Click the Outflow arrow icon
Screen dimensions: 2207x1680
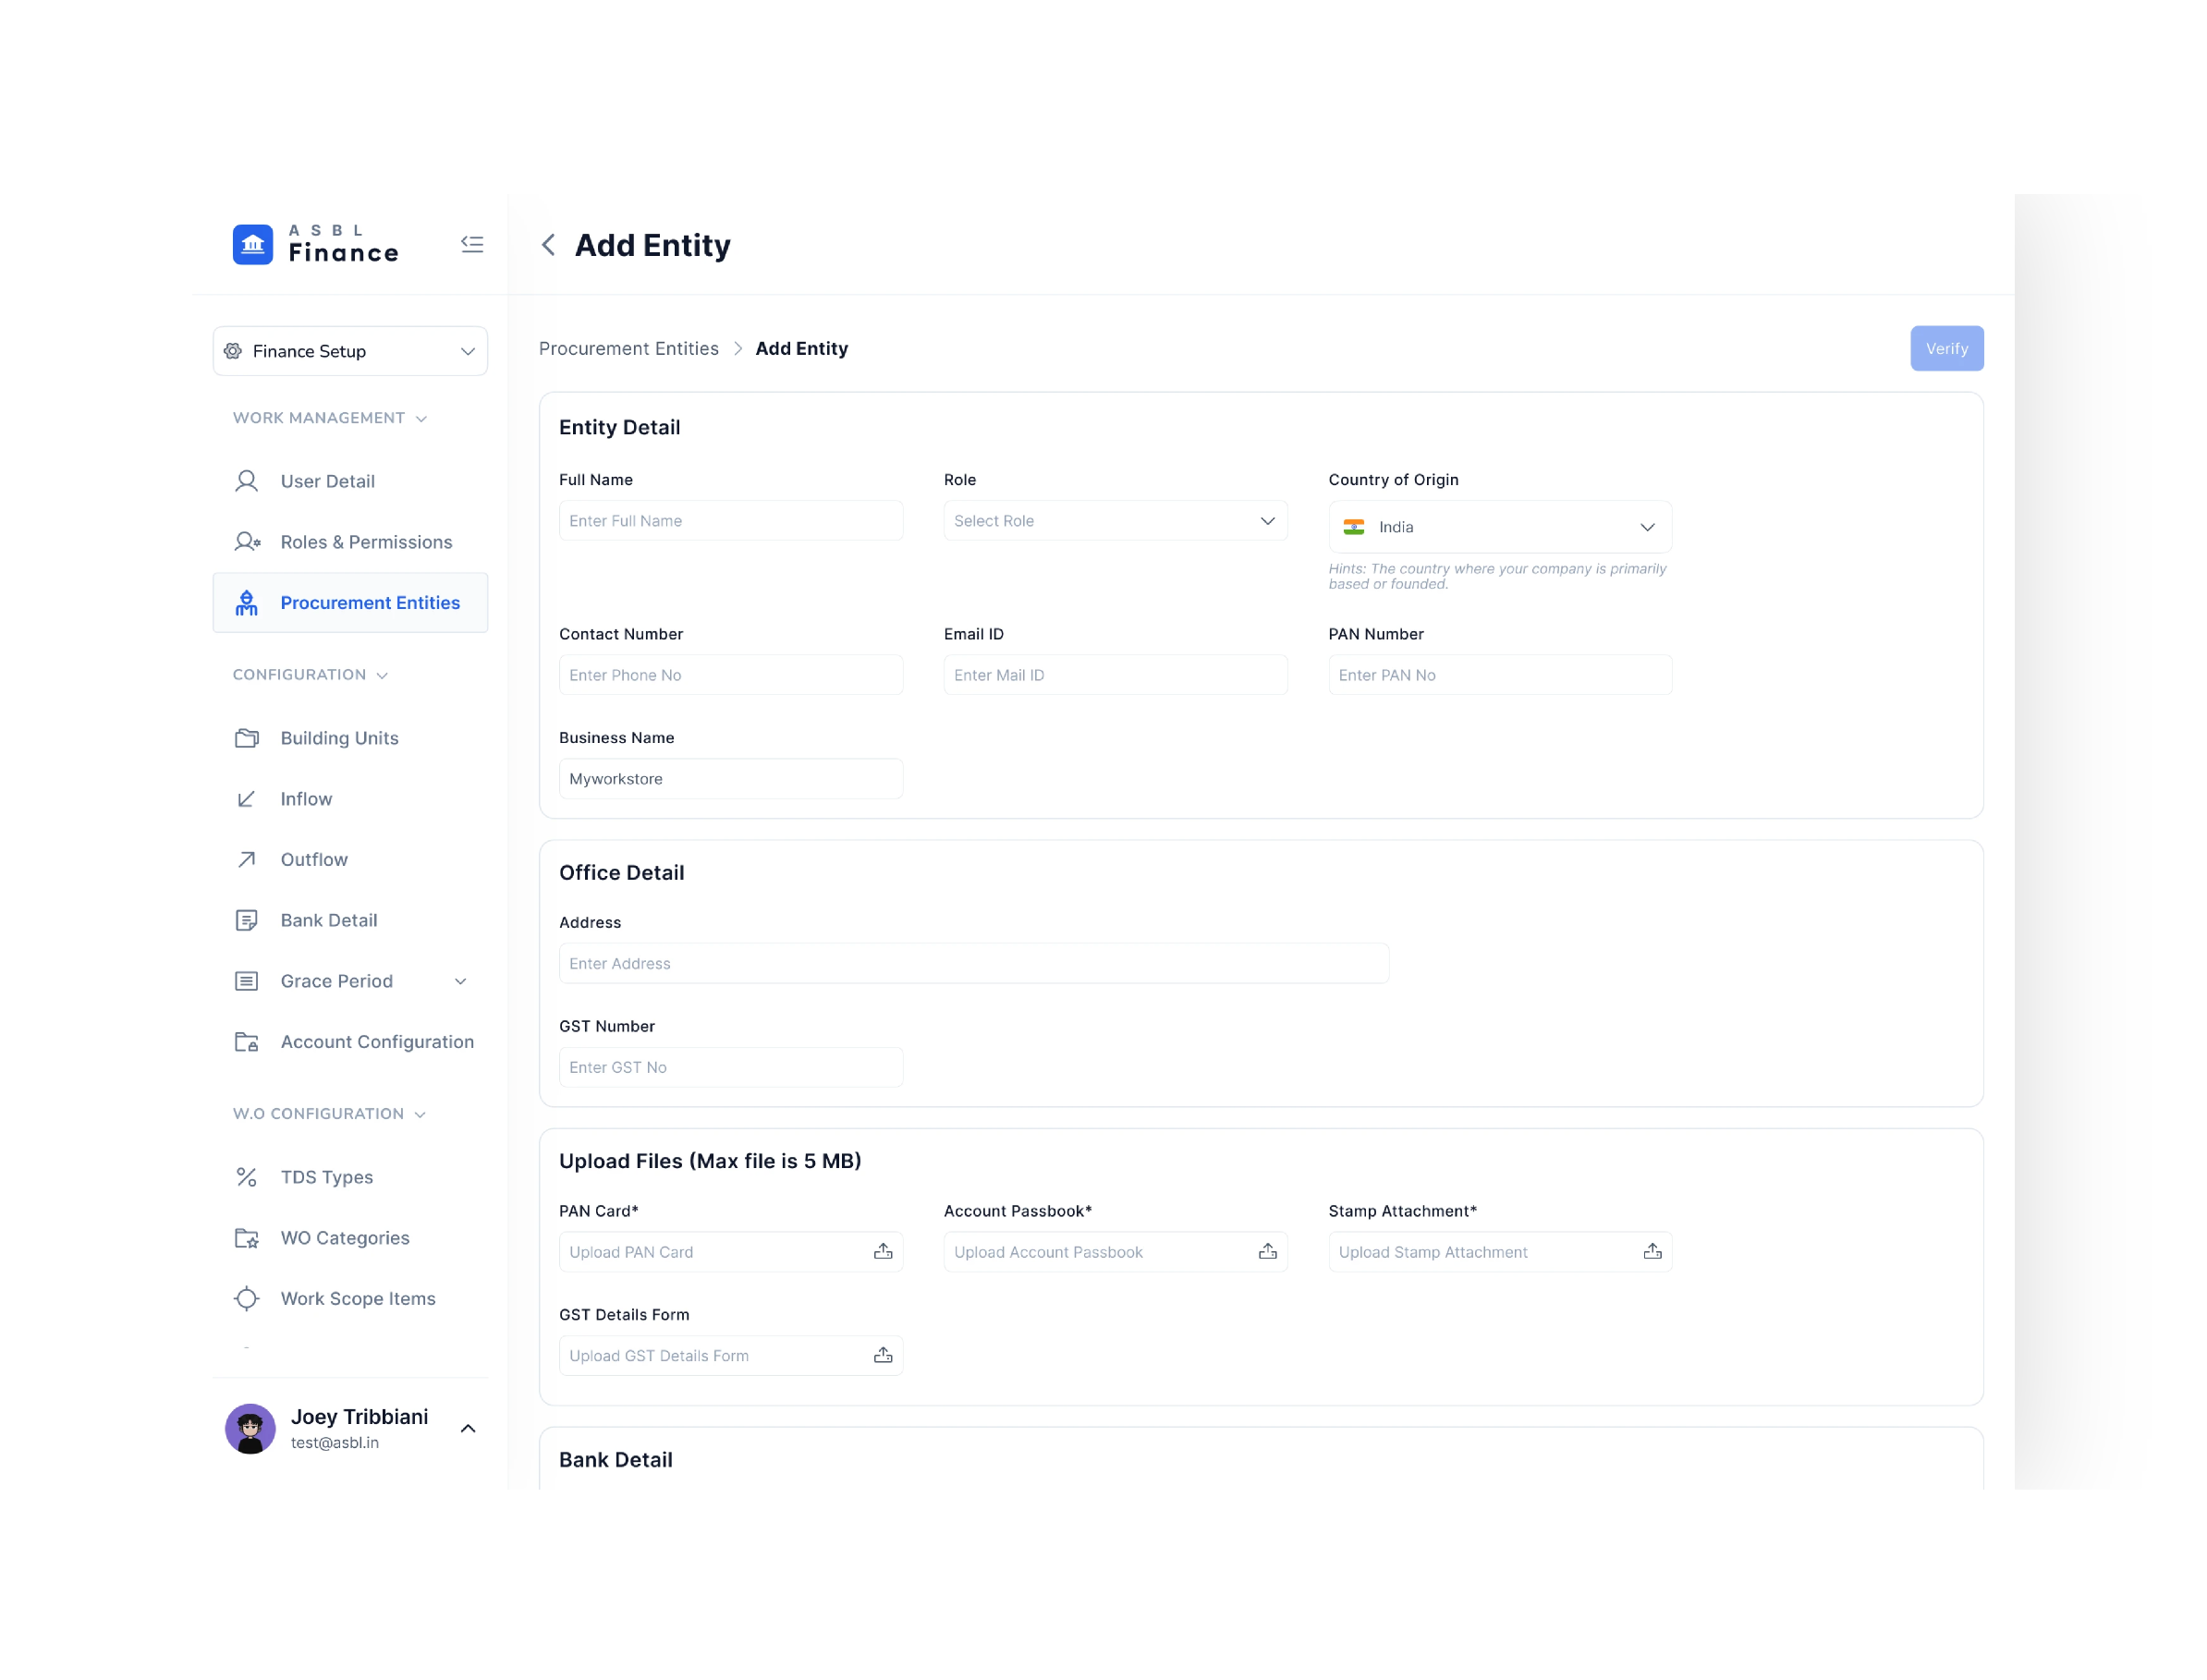[x=246, y=860]
